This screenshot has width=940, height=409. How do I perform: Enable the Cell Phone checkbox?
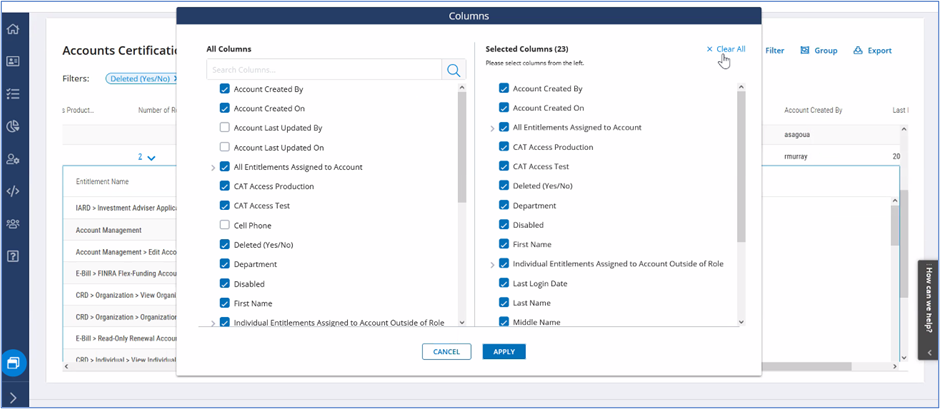(225, 225)
